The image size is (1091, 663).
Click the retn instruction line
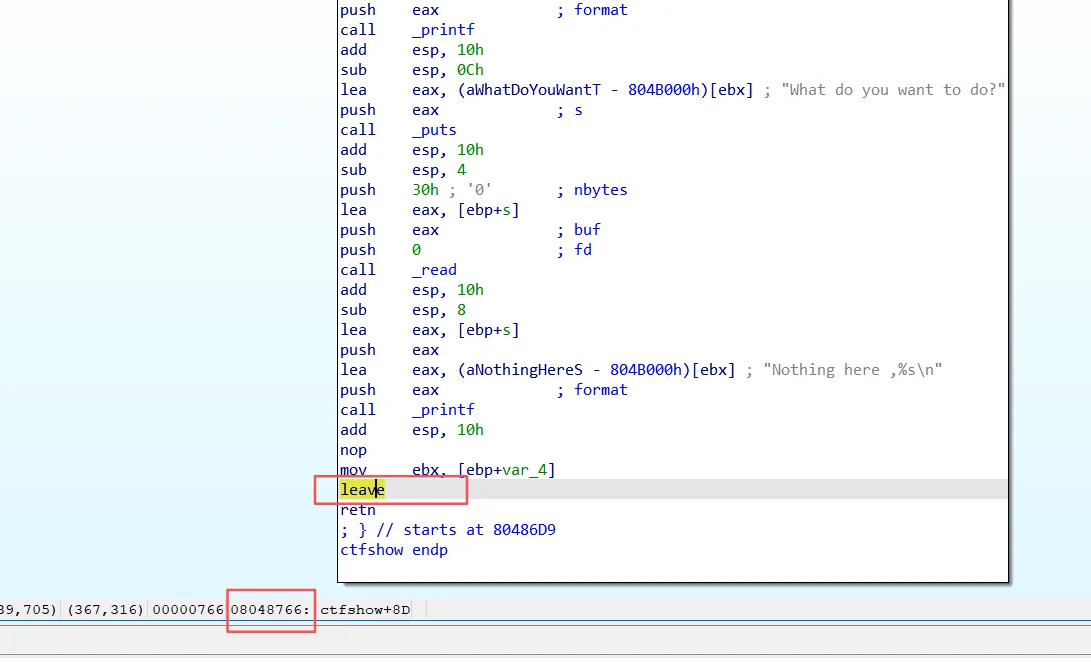point(358,510)
